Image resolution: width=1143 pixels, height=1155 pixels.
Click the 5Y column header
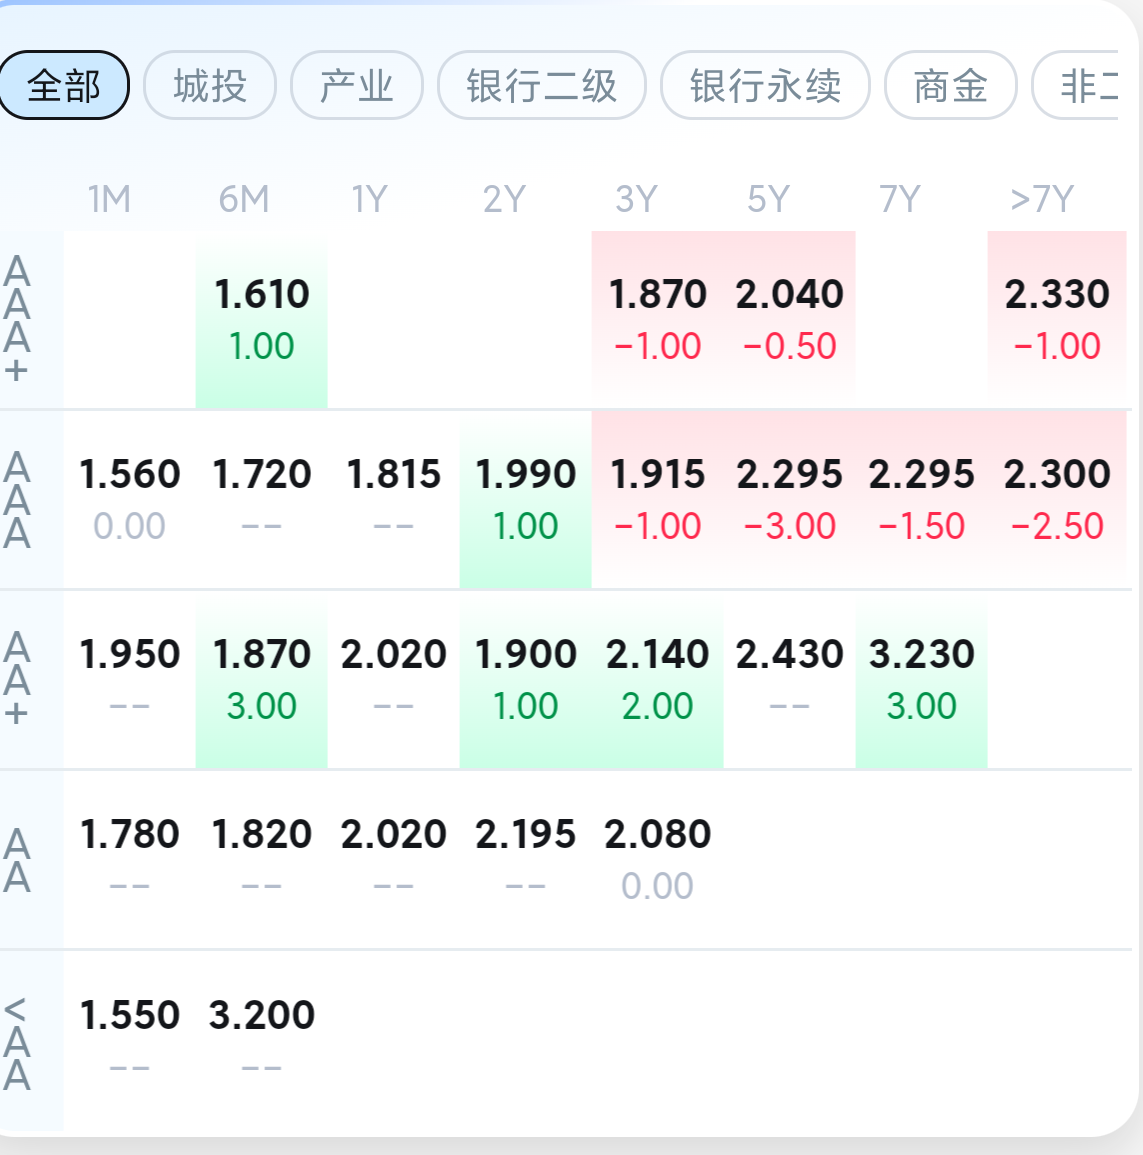click(768, 200)
